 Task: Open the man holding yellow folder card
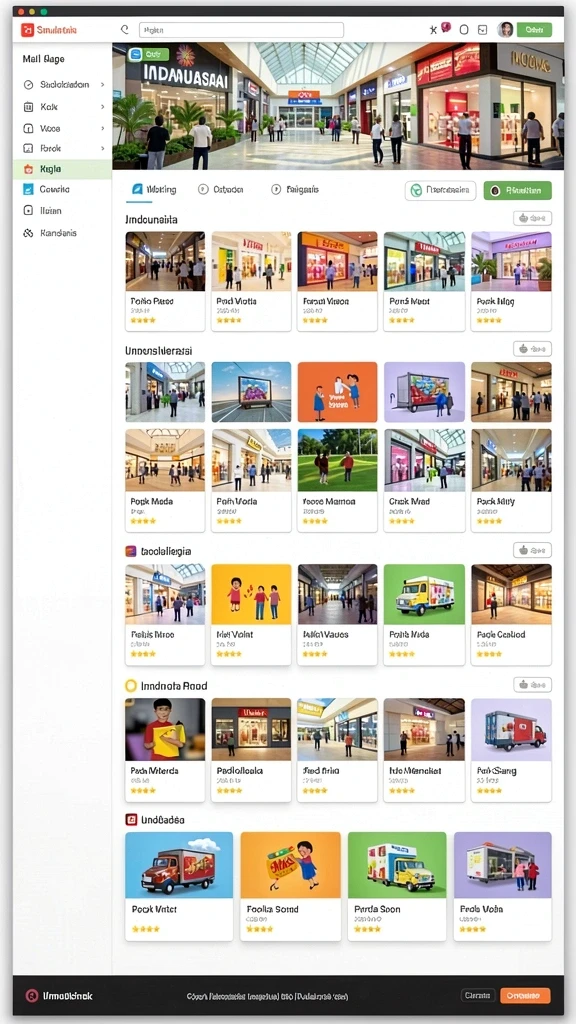click(165, 749)
